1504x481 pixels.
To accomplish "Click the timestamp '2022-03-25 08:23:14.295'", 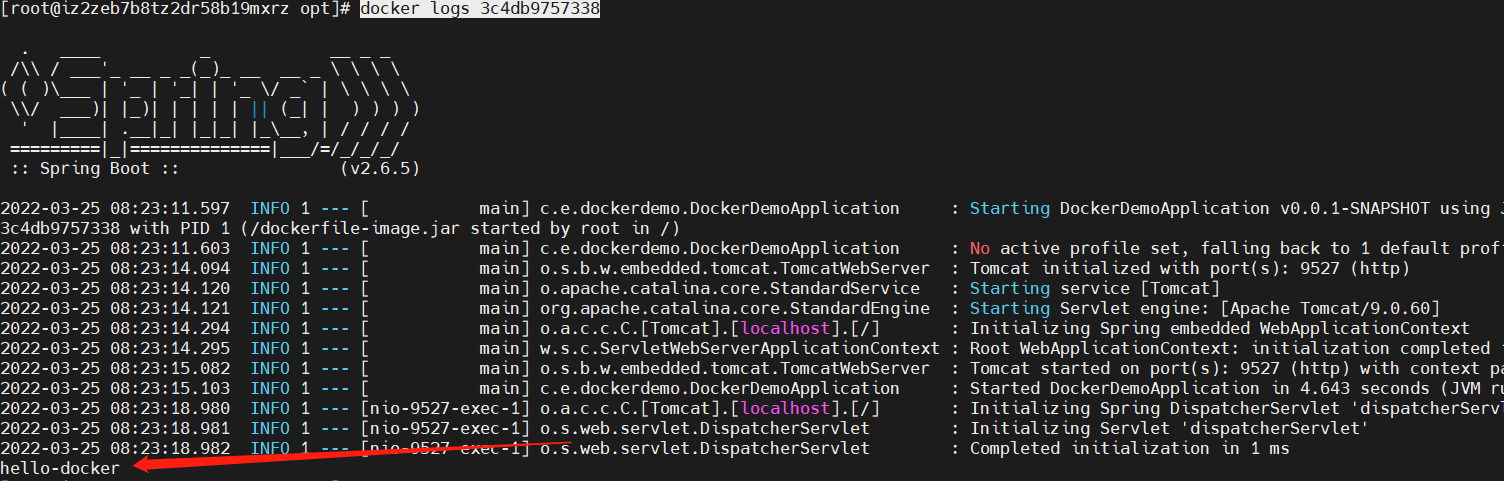I will tap(115, 349).
